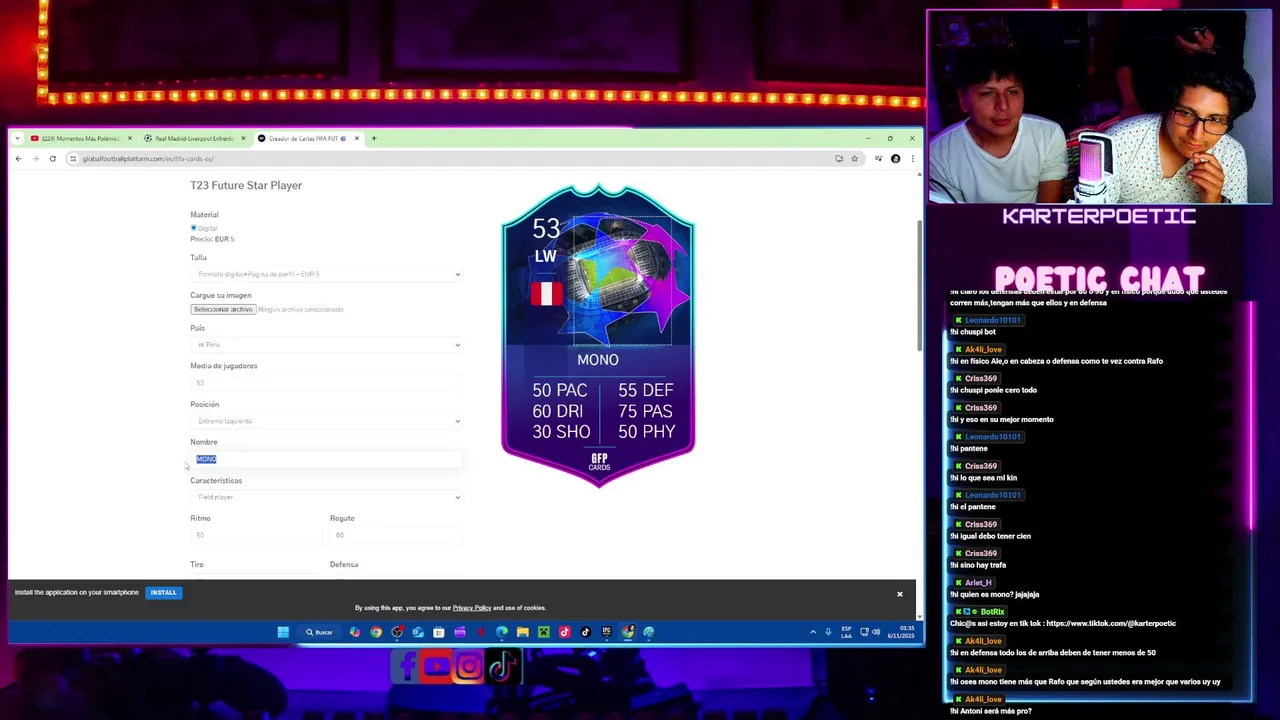Click the ESP LAA language indicator
The image size is (1280, 720).
click(x=846, y=632)
